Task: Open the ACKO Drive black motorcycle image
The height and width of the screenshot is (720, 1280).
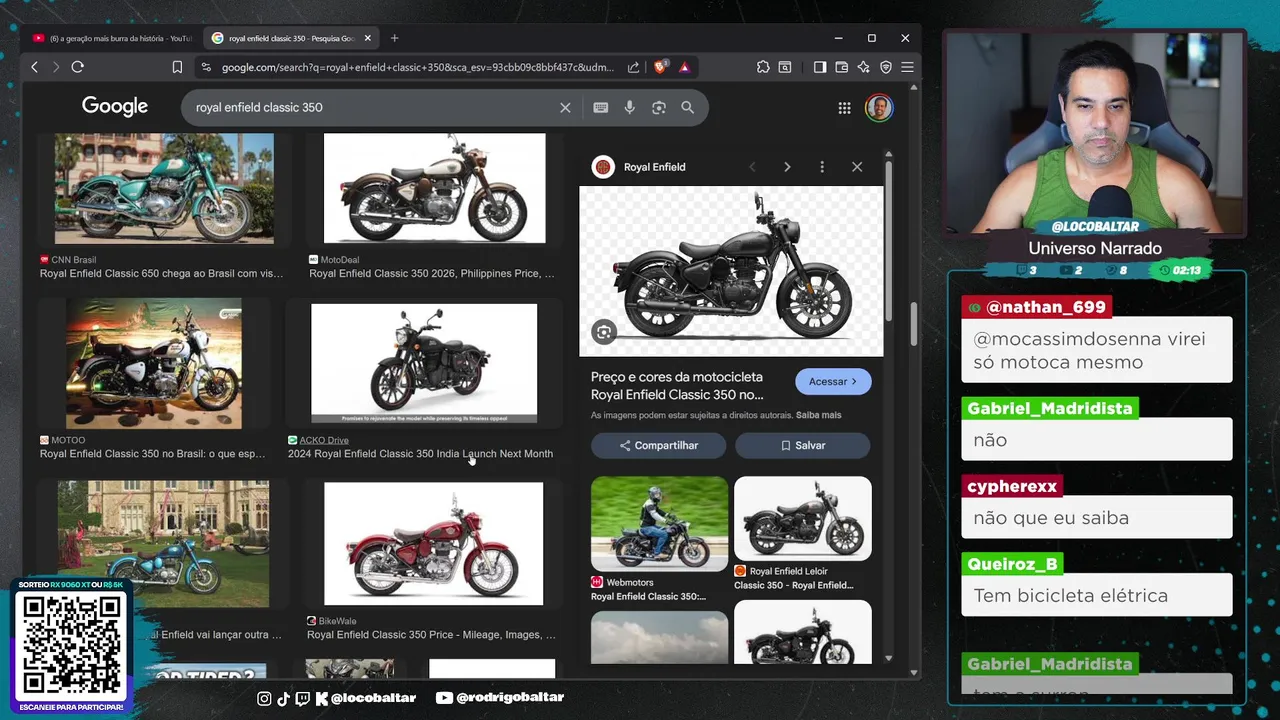Action: pos(424,363)
